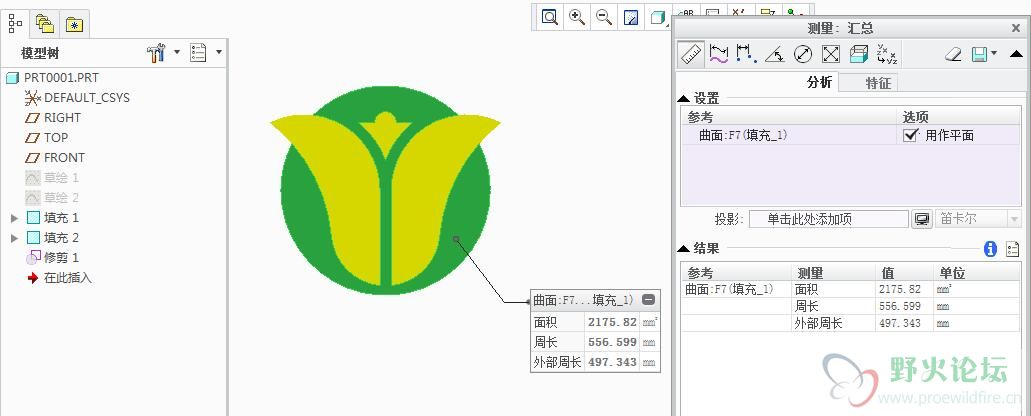
Task: Switch to the 特征 tab
Action: 878,83
